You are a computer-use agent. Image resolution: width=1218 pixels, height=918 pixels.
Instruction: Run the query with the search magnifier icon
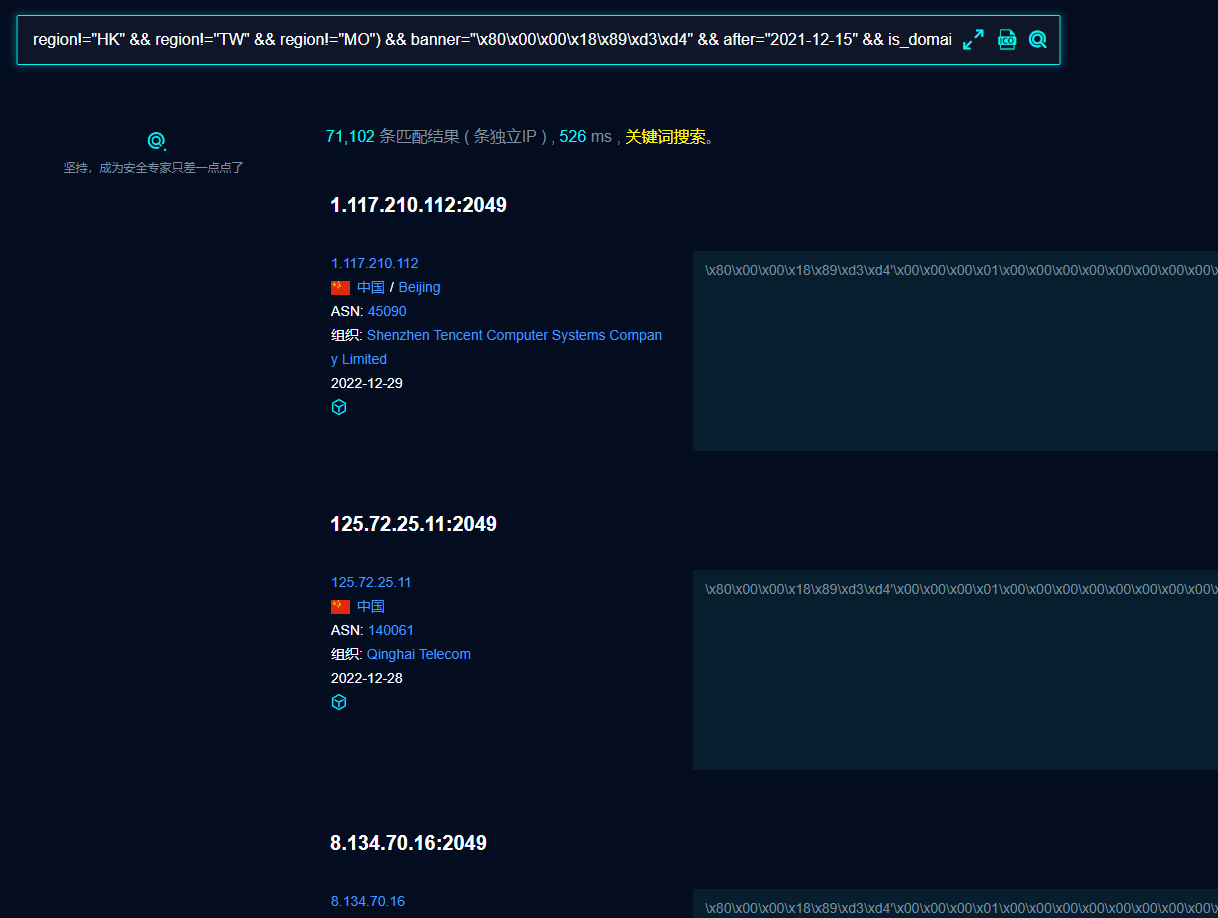(x=1038, y=40)
